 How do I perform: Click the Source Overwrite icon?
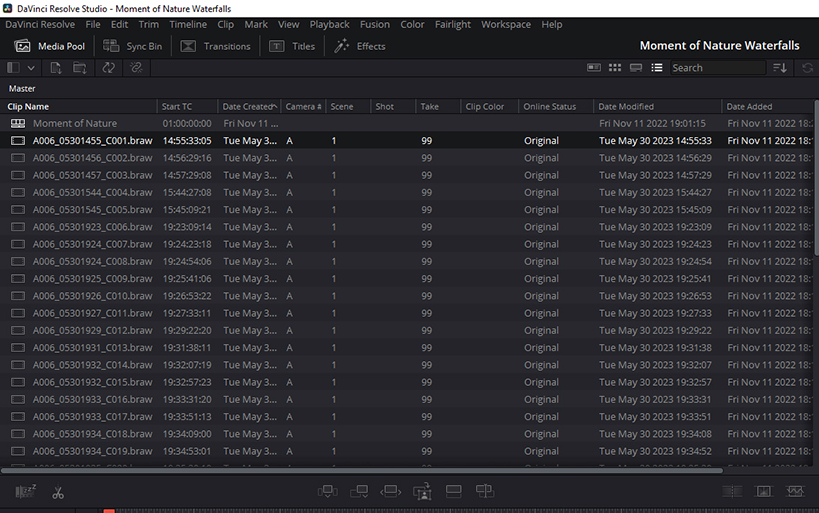[x=485, y=492]
